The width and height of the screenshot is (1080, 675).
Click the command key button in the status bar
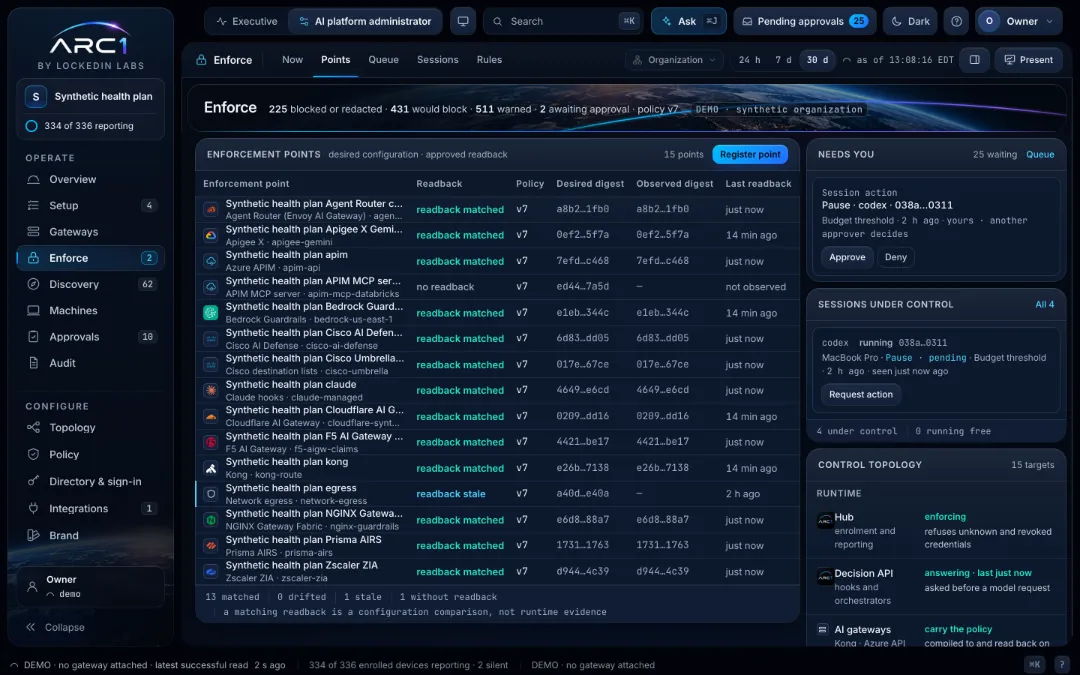click(1034, 664)
